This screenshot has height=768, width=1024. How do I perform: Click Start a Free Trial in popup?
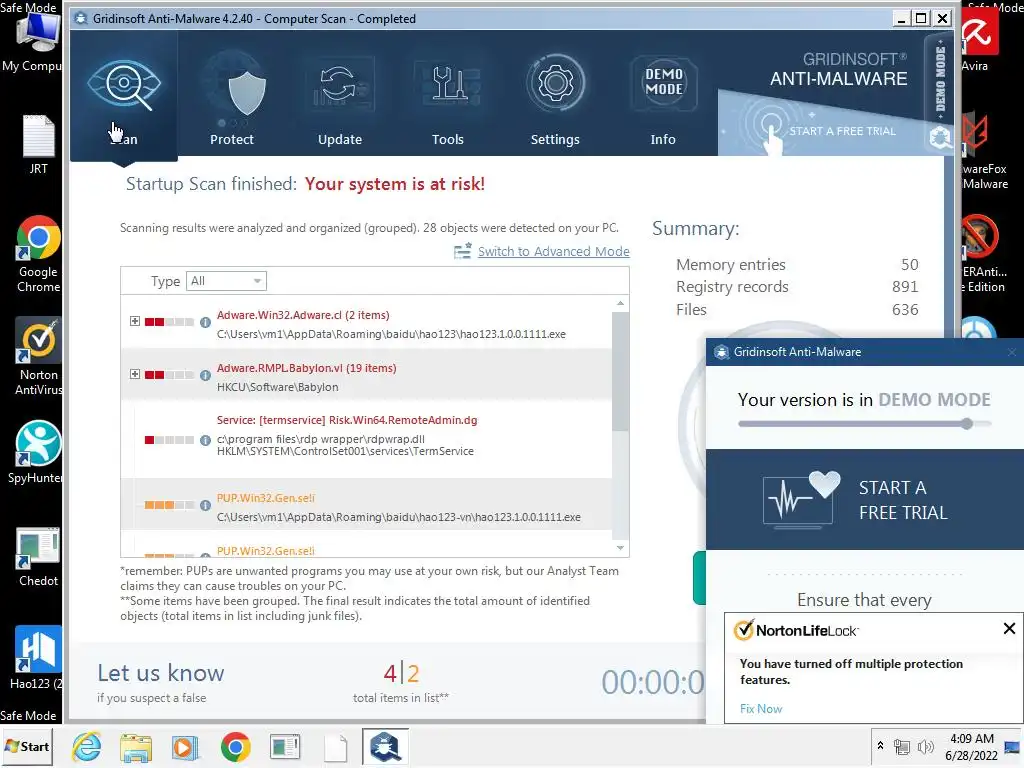865,500
